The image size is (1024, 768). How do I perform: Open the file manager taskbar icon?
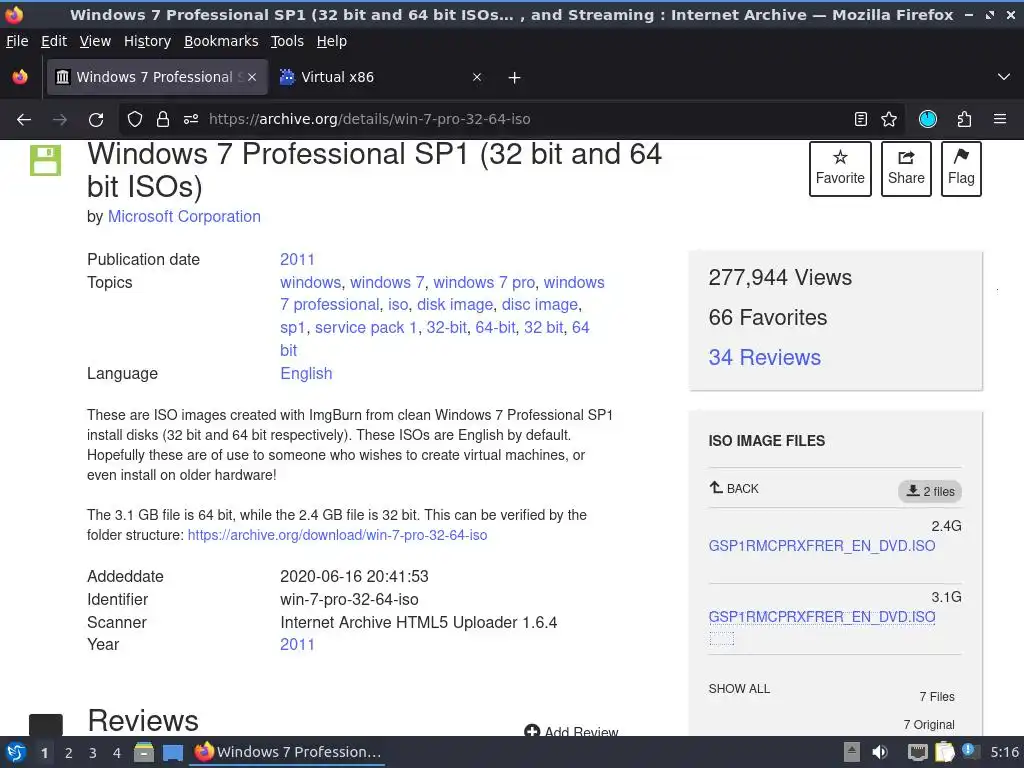(x=144, y=752)
